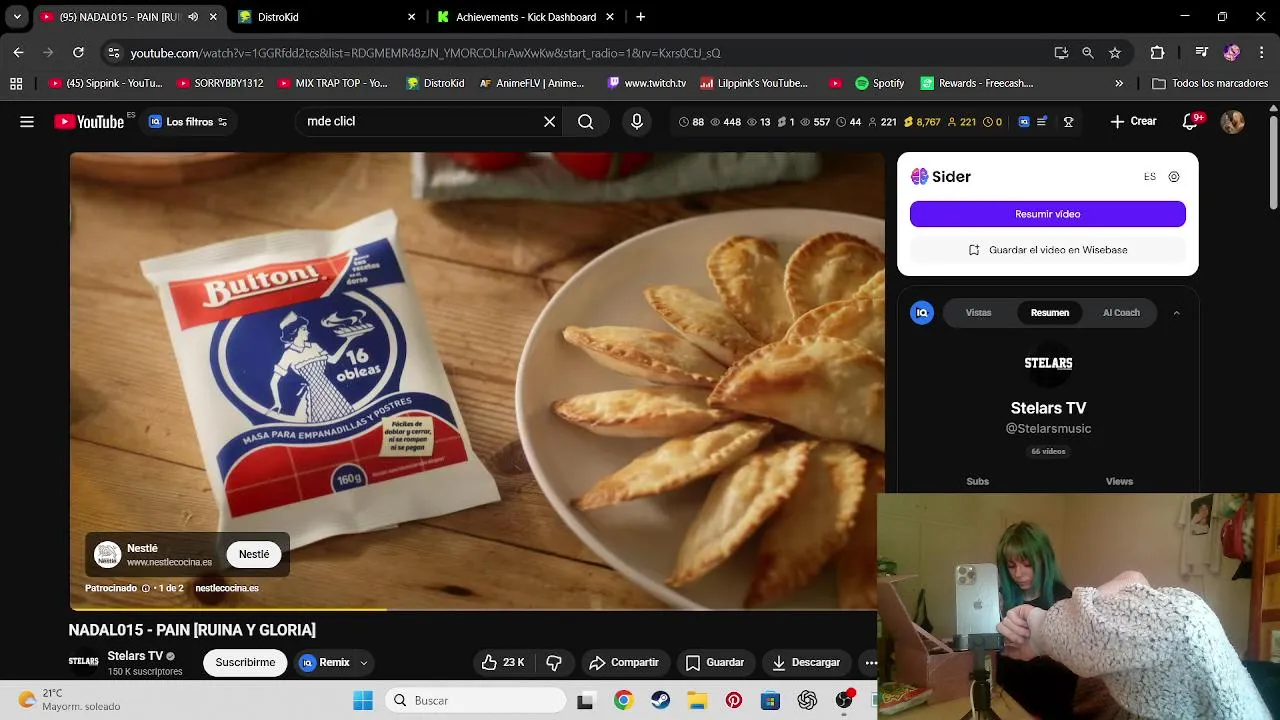Screen dimensions: 1280x720
Task: Open the tab search dropdown arrow
Action: point(17,17)
